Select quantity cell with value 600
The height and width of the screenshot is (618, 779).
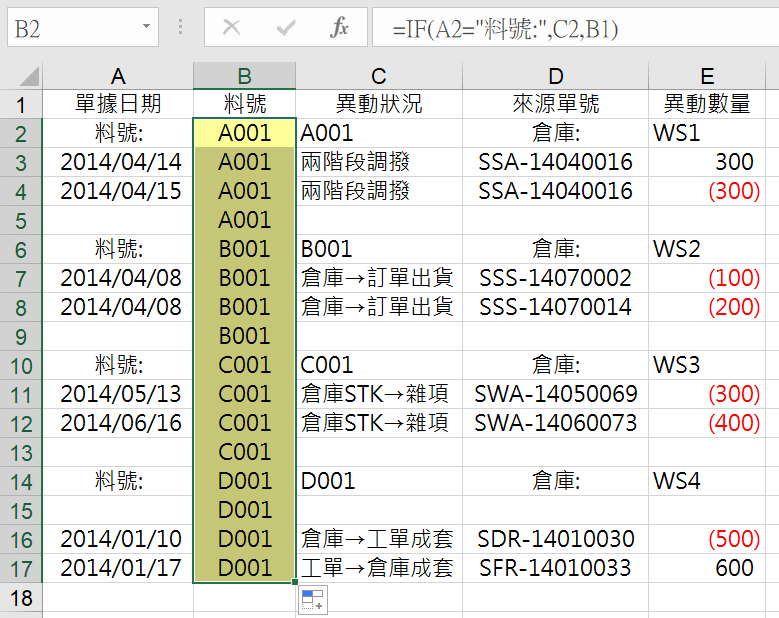coord(707,568)
